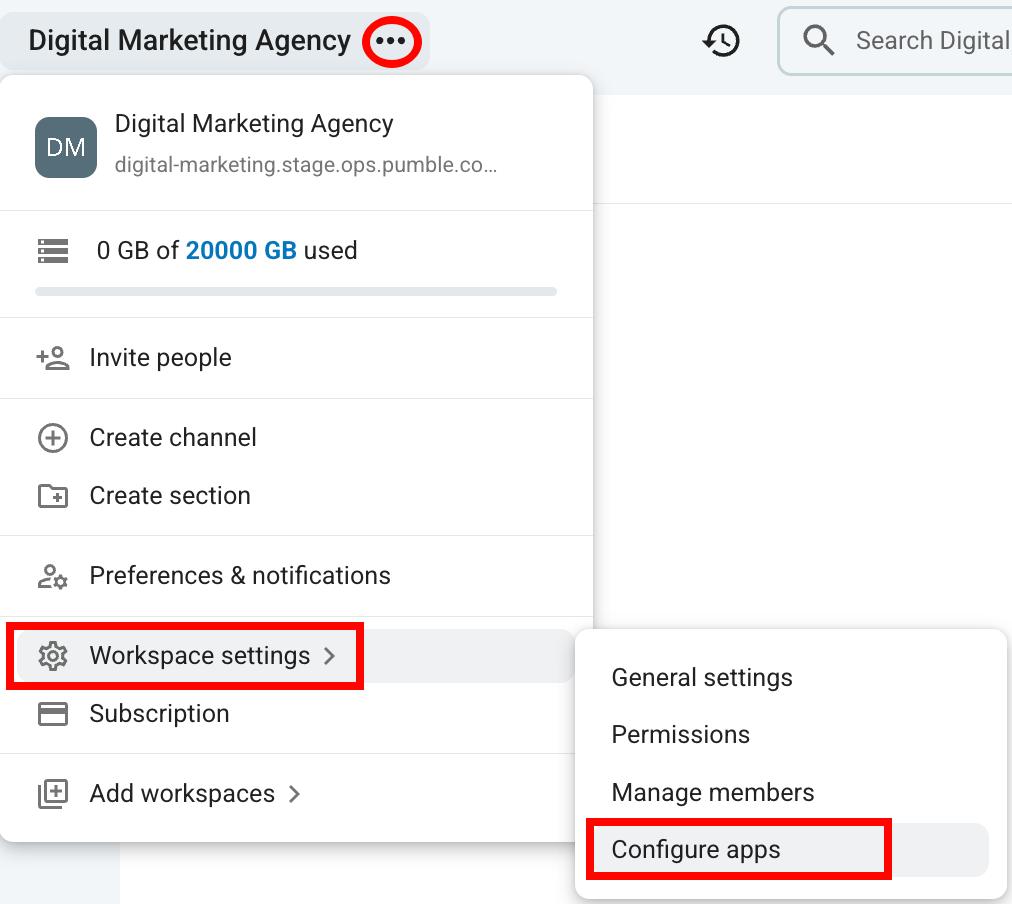1012x904 pixels.
Task: Open the 20000 GB storage link
Action: coord(241,250)
